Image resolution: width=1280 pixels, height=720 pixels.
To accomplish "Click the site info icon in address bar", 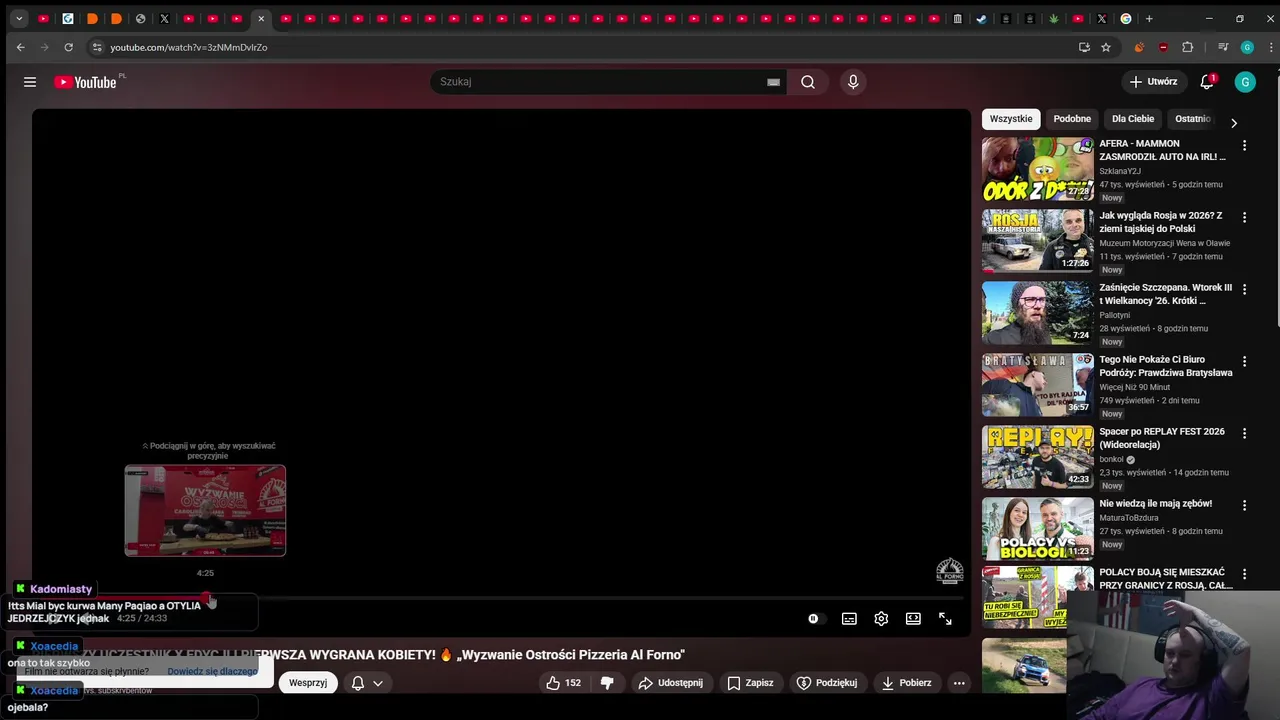I will click(x=96, y=47).
